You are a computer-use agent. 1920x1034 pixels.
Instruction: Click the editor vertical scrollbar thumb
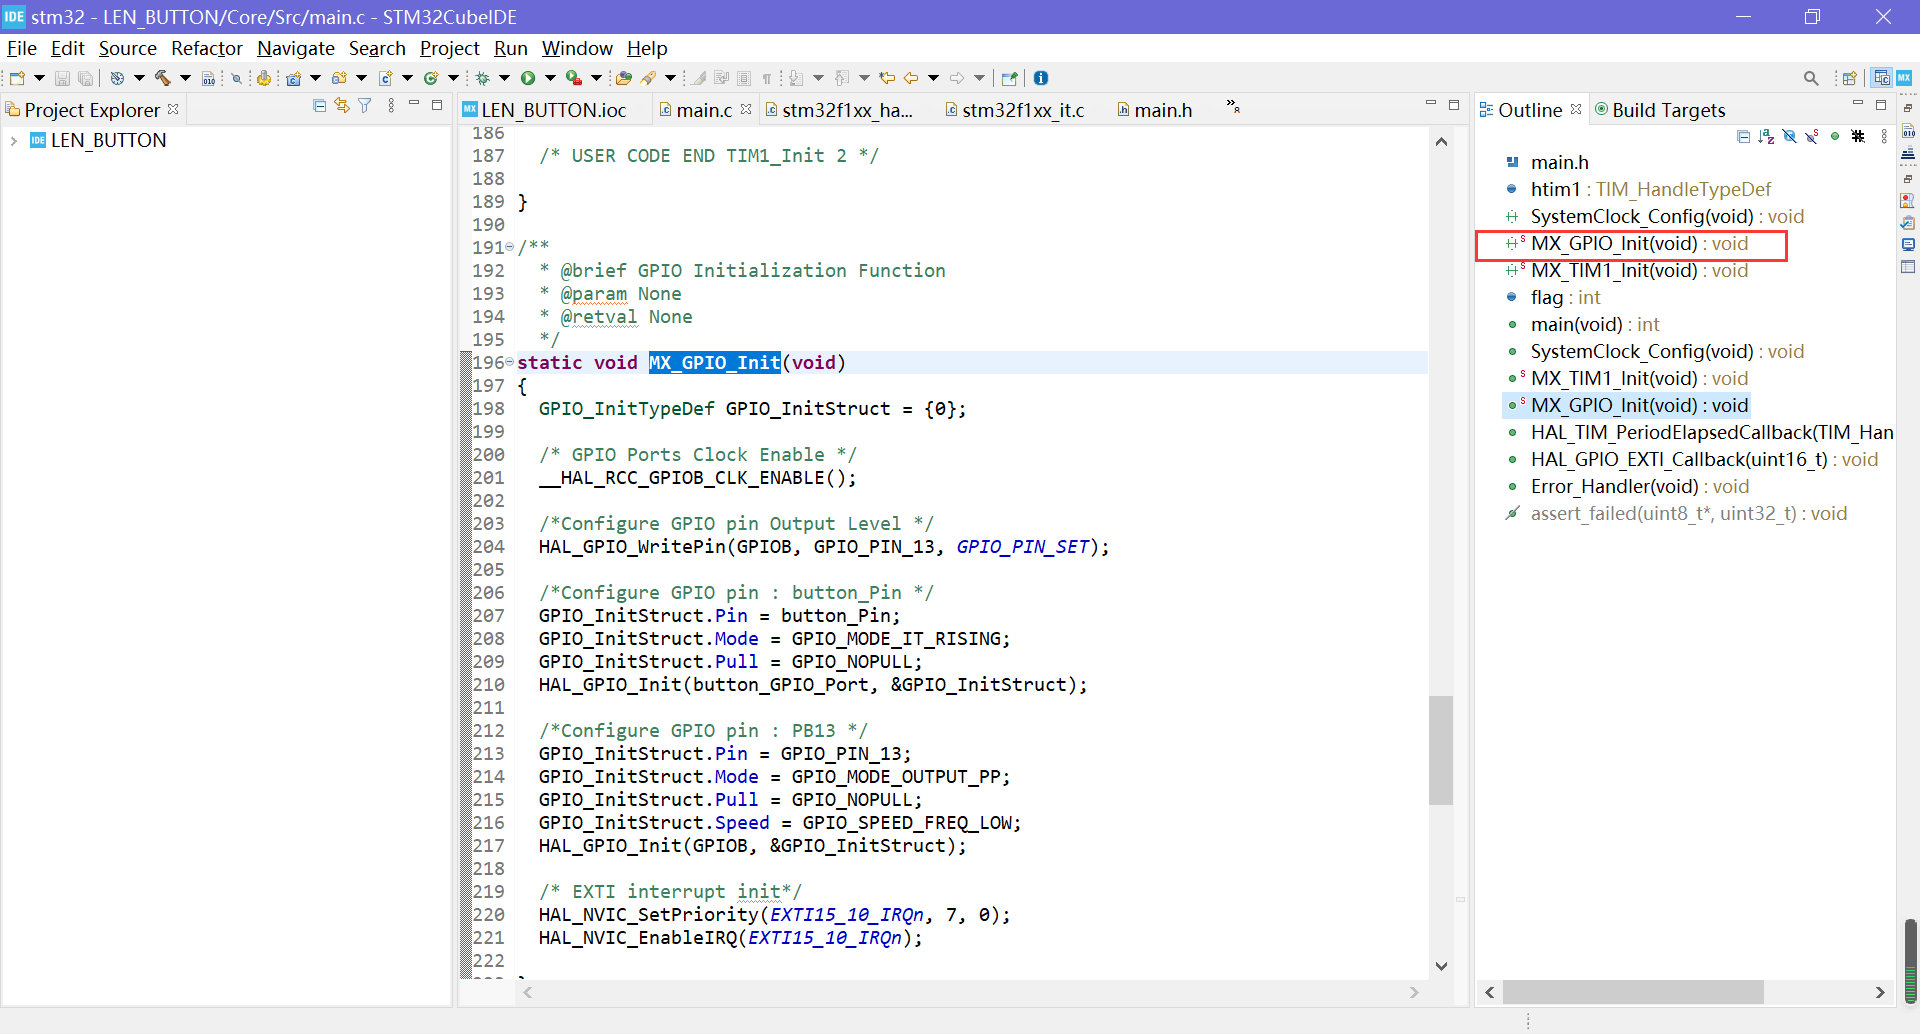coord(1441,750)
